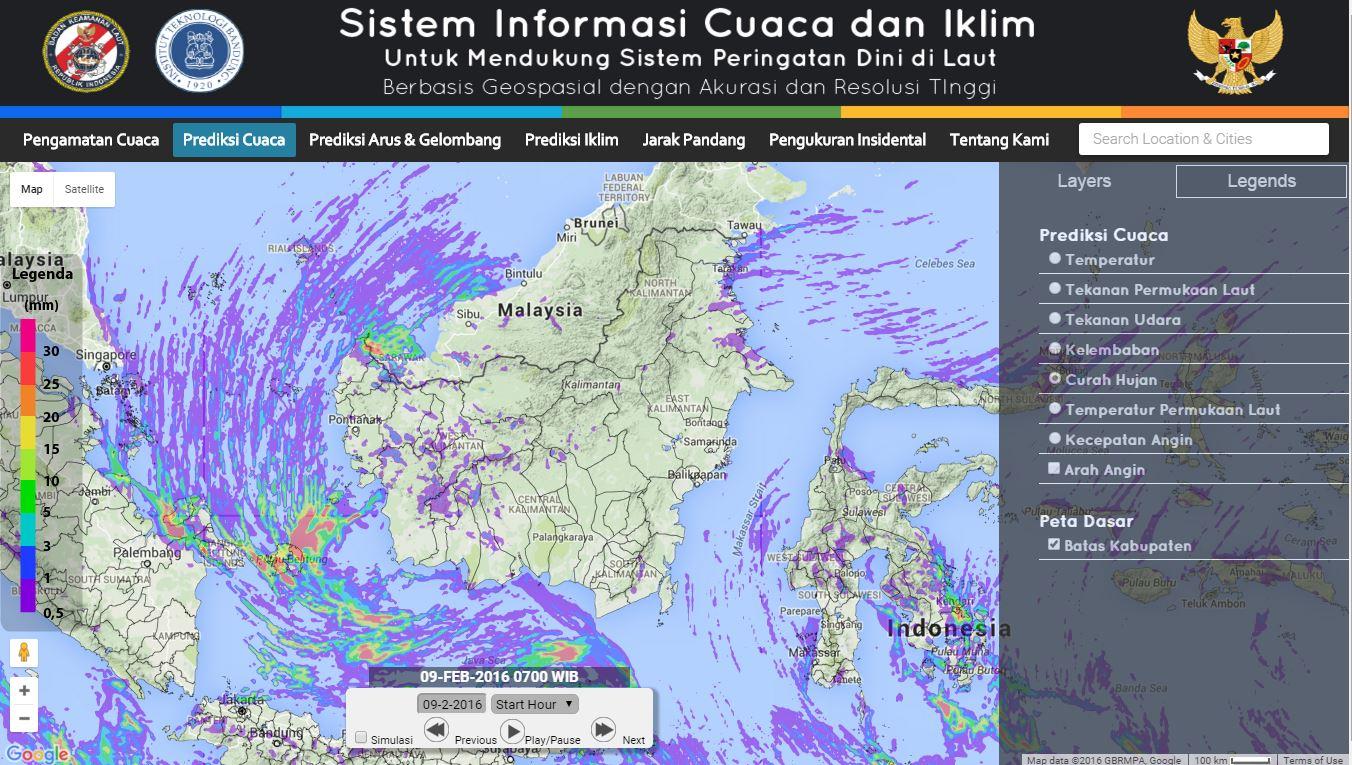Tick the Simulasi checkbox
Viewport: 1352px width, 765px height.
[x=361, y=738]
